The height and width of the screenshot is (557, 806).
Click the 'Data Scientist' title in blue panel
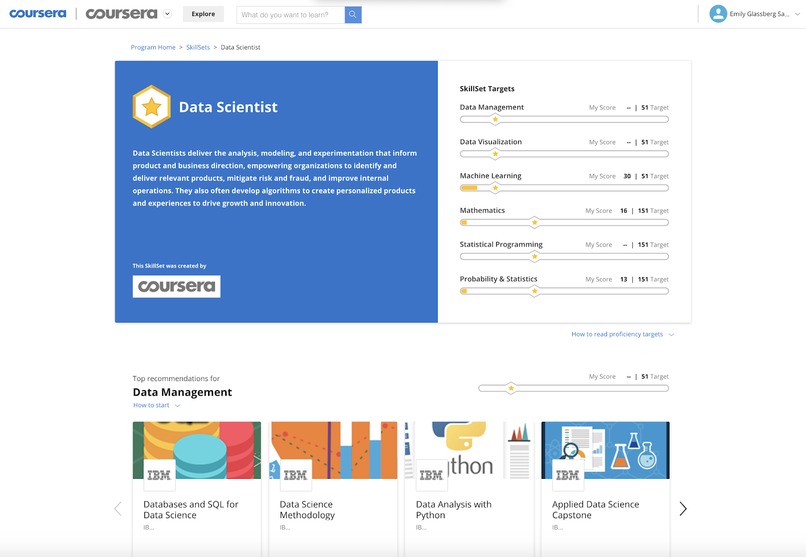pyautogui.click(x=228, y=107)
